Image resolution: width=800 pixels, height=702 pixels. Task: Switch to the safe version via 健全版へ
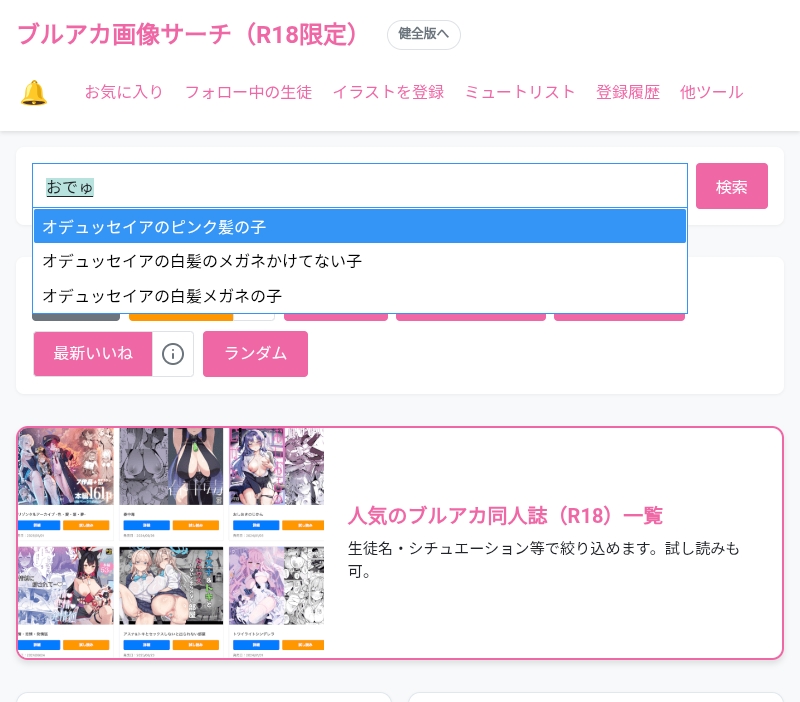click(x=423, y=34)
